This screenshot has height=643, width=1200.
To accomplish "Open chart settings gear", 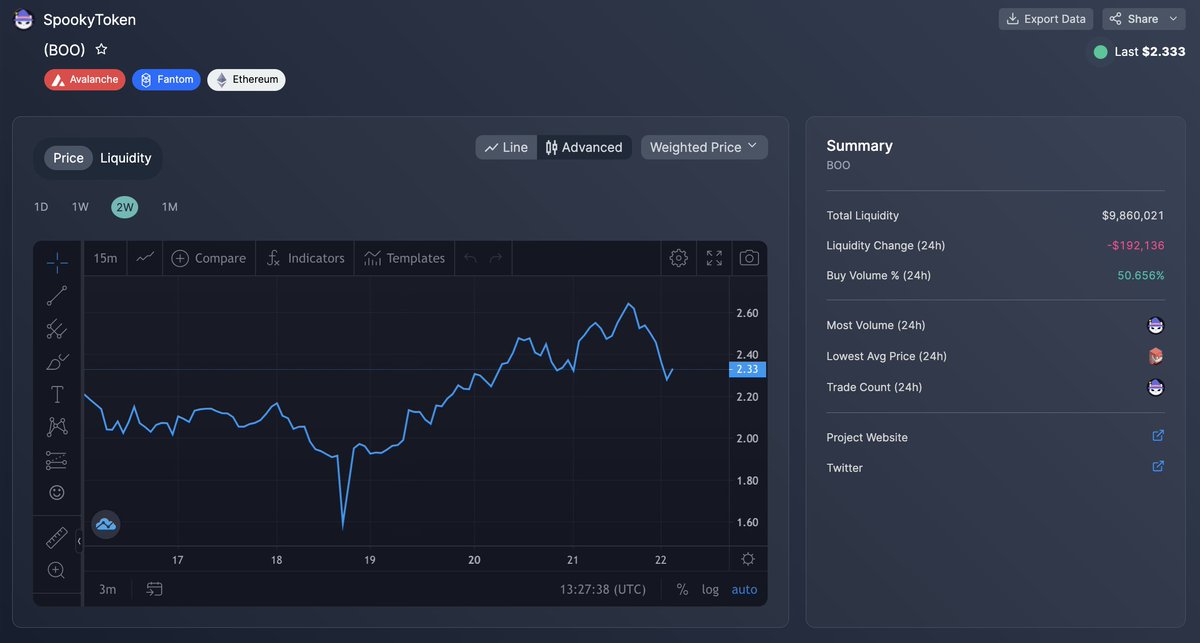I will 678,258.
